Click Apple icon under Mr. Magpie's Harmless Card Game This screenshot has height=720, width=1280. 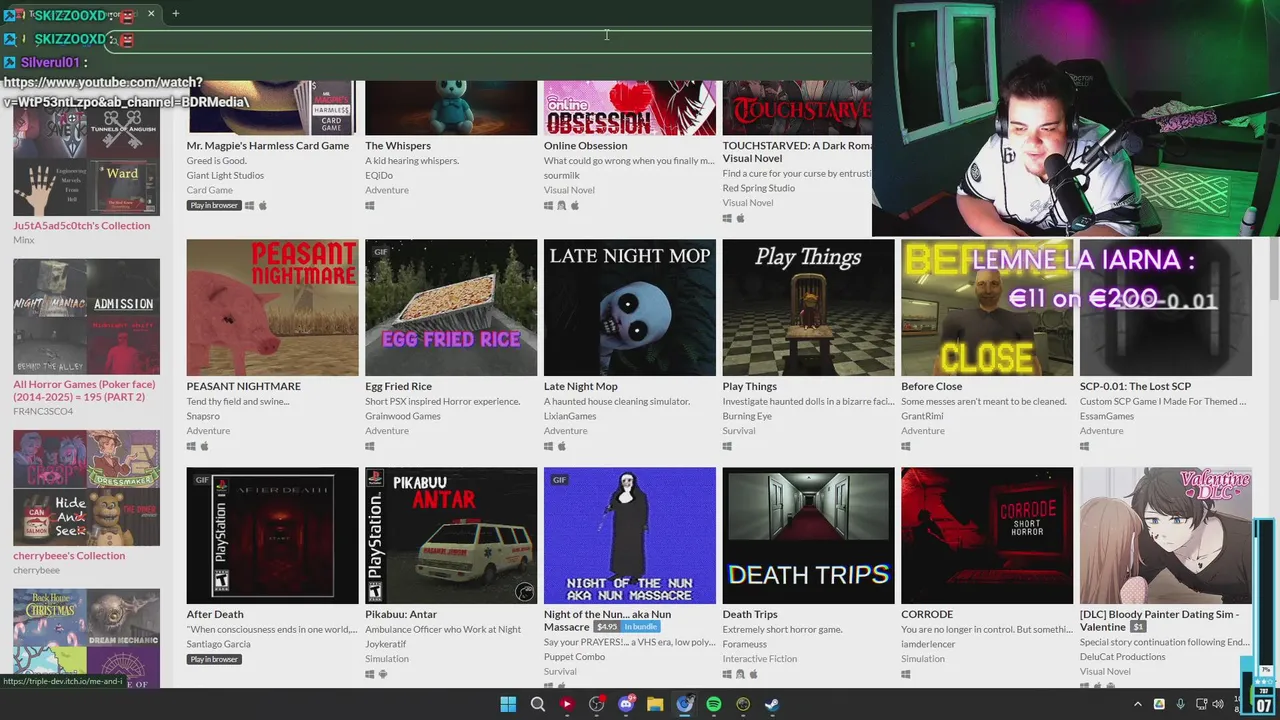coord(263,206)
